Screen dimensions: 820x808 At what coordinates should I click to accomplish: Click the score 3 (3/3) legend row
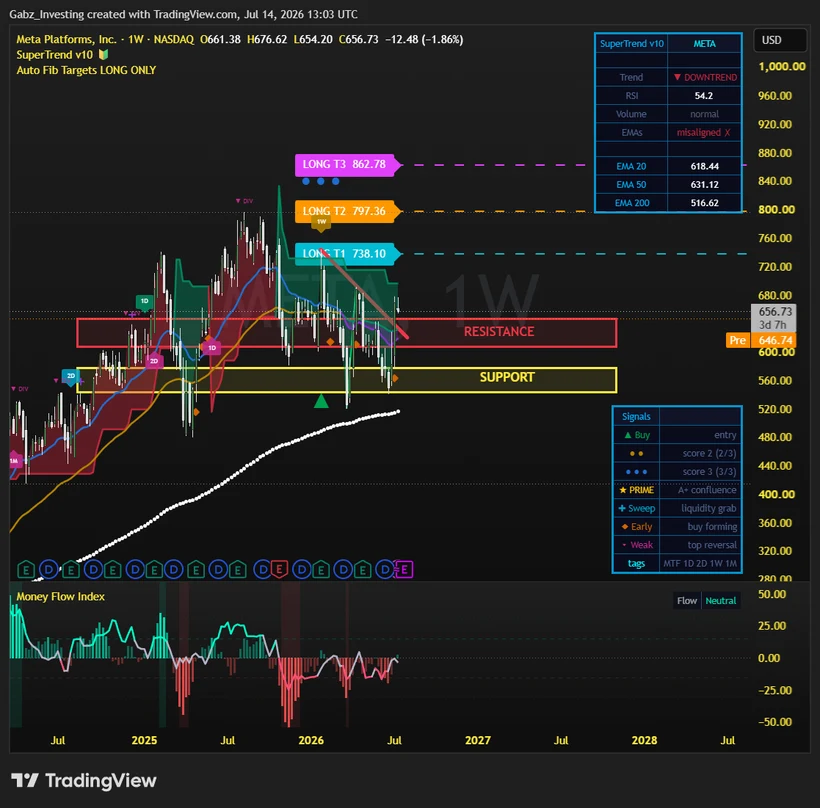pyautogui.click(x=677, y=472)
